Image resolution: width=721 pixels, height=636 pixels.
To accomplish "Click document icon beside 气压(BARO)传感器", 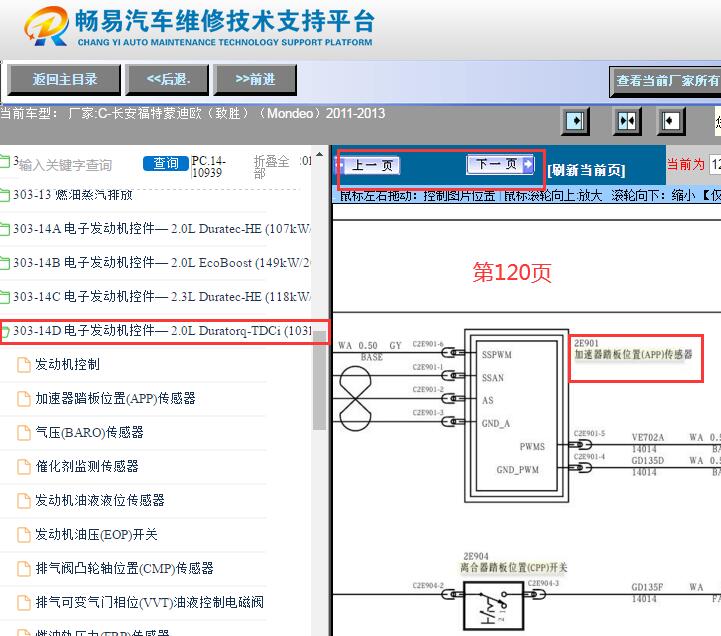I will 24,433.
